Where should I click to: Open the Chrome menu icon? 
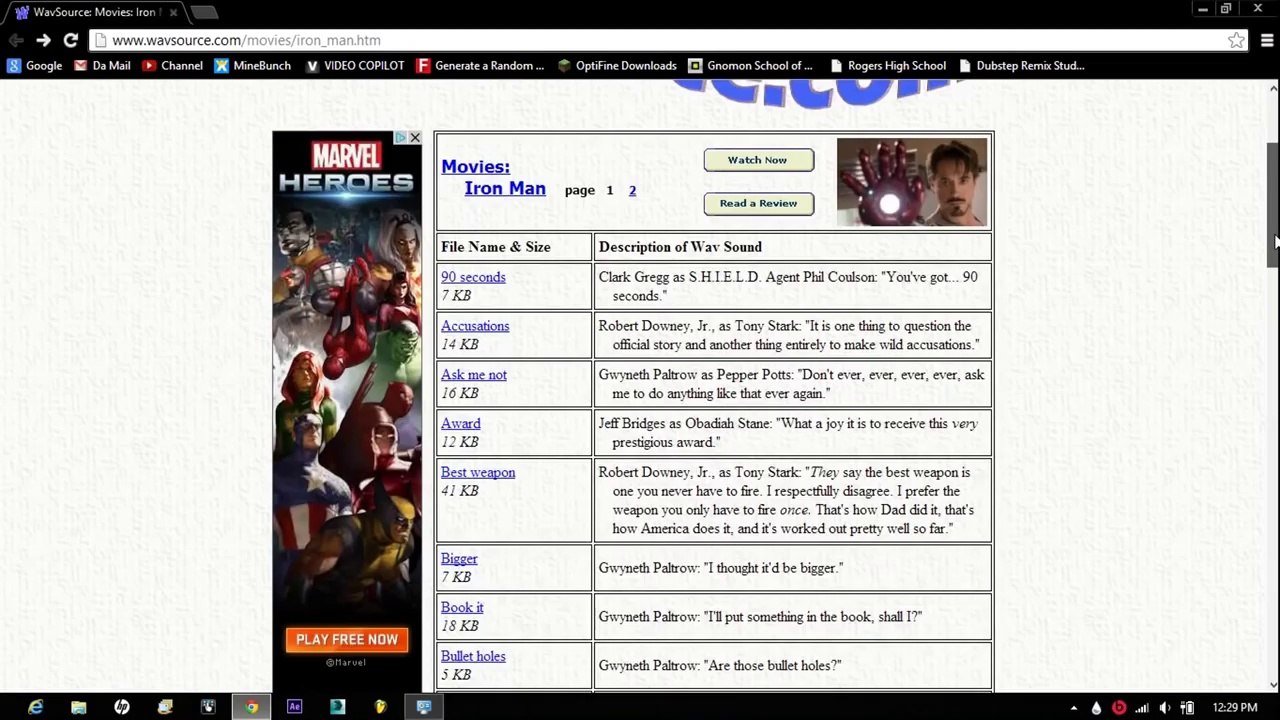point(1267,40)
